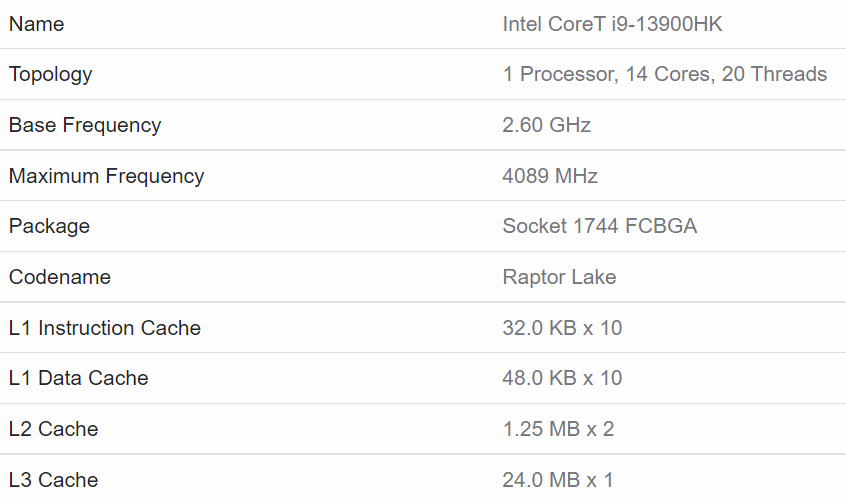Click the L3 Cache label

[54, 480]
